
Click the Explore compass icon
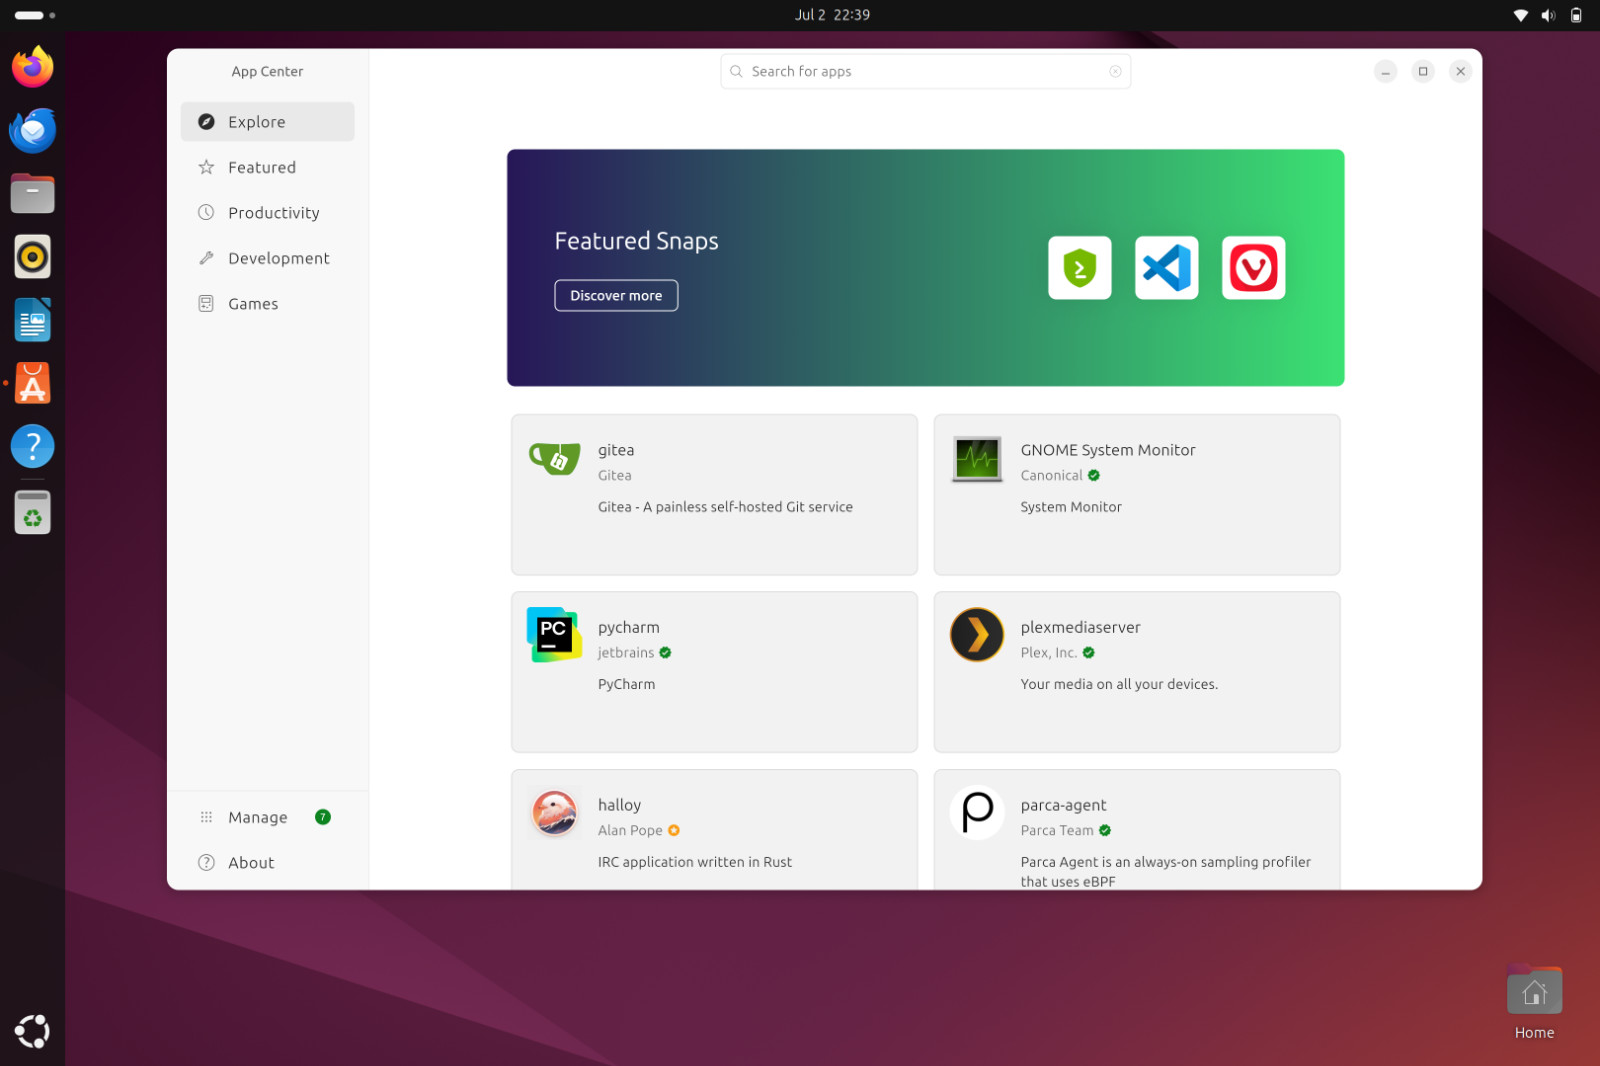pos(206,121)
